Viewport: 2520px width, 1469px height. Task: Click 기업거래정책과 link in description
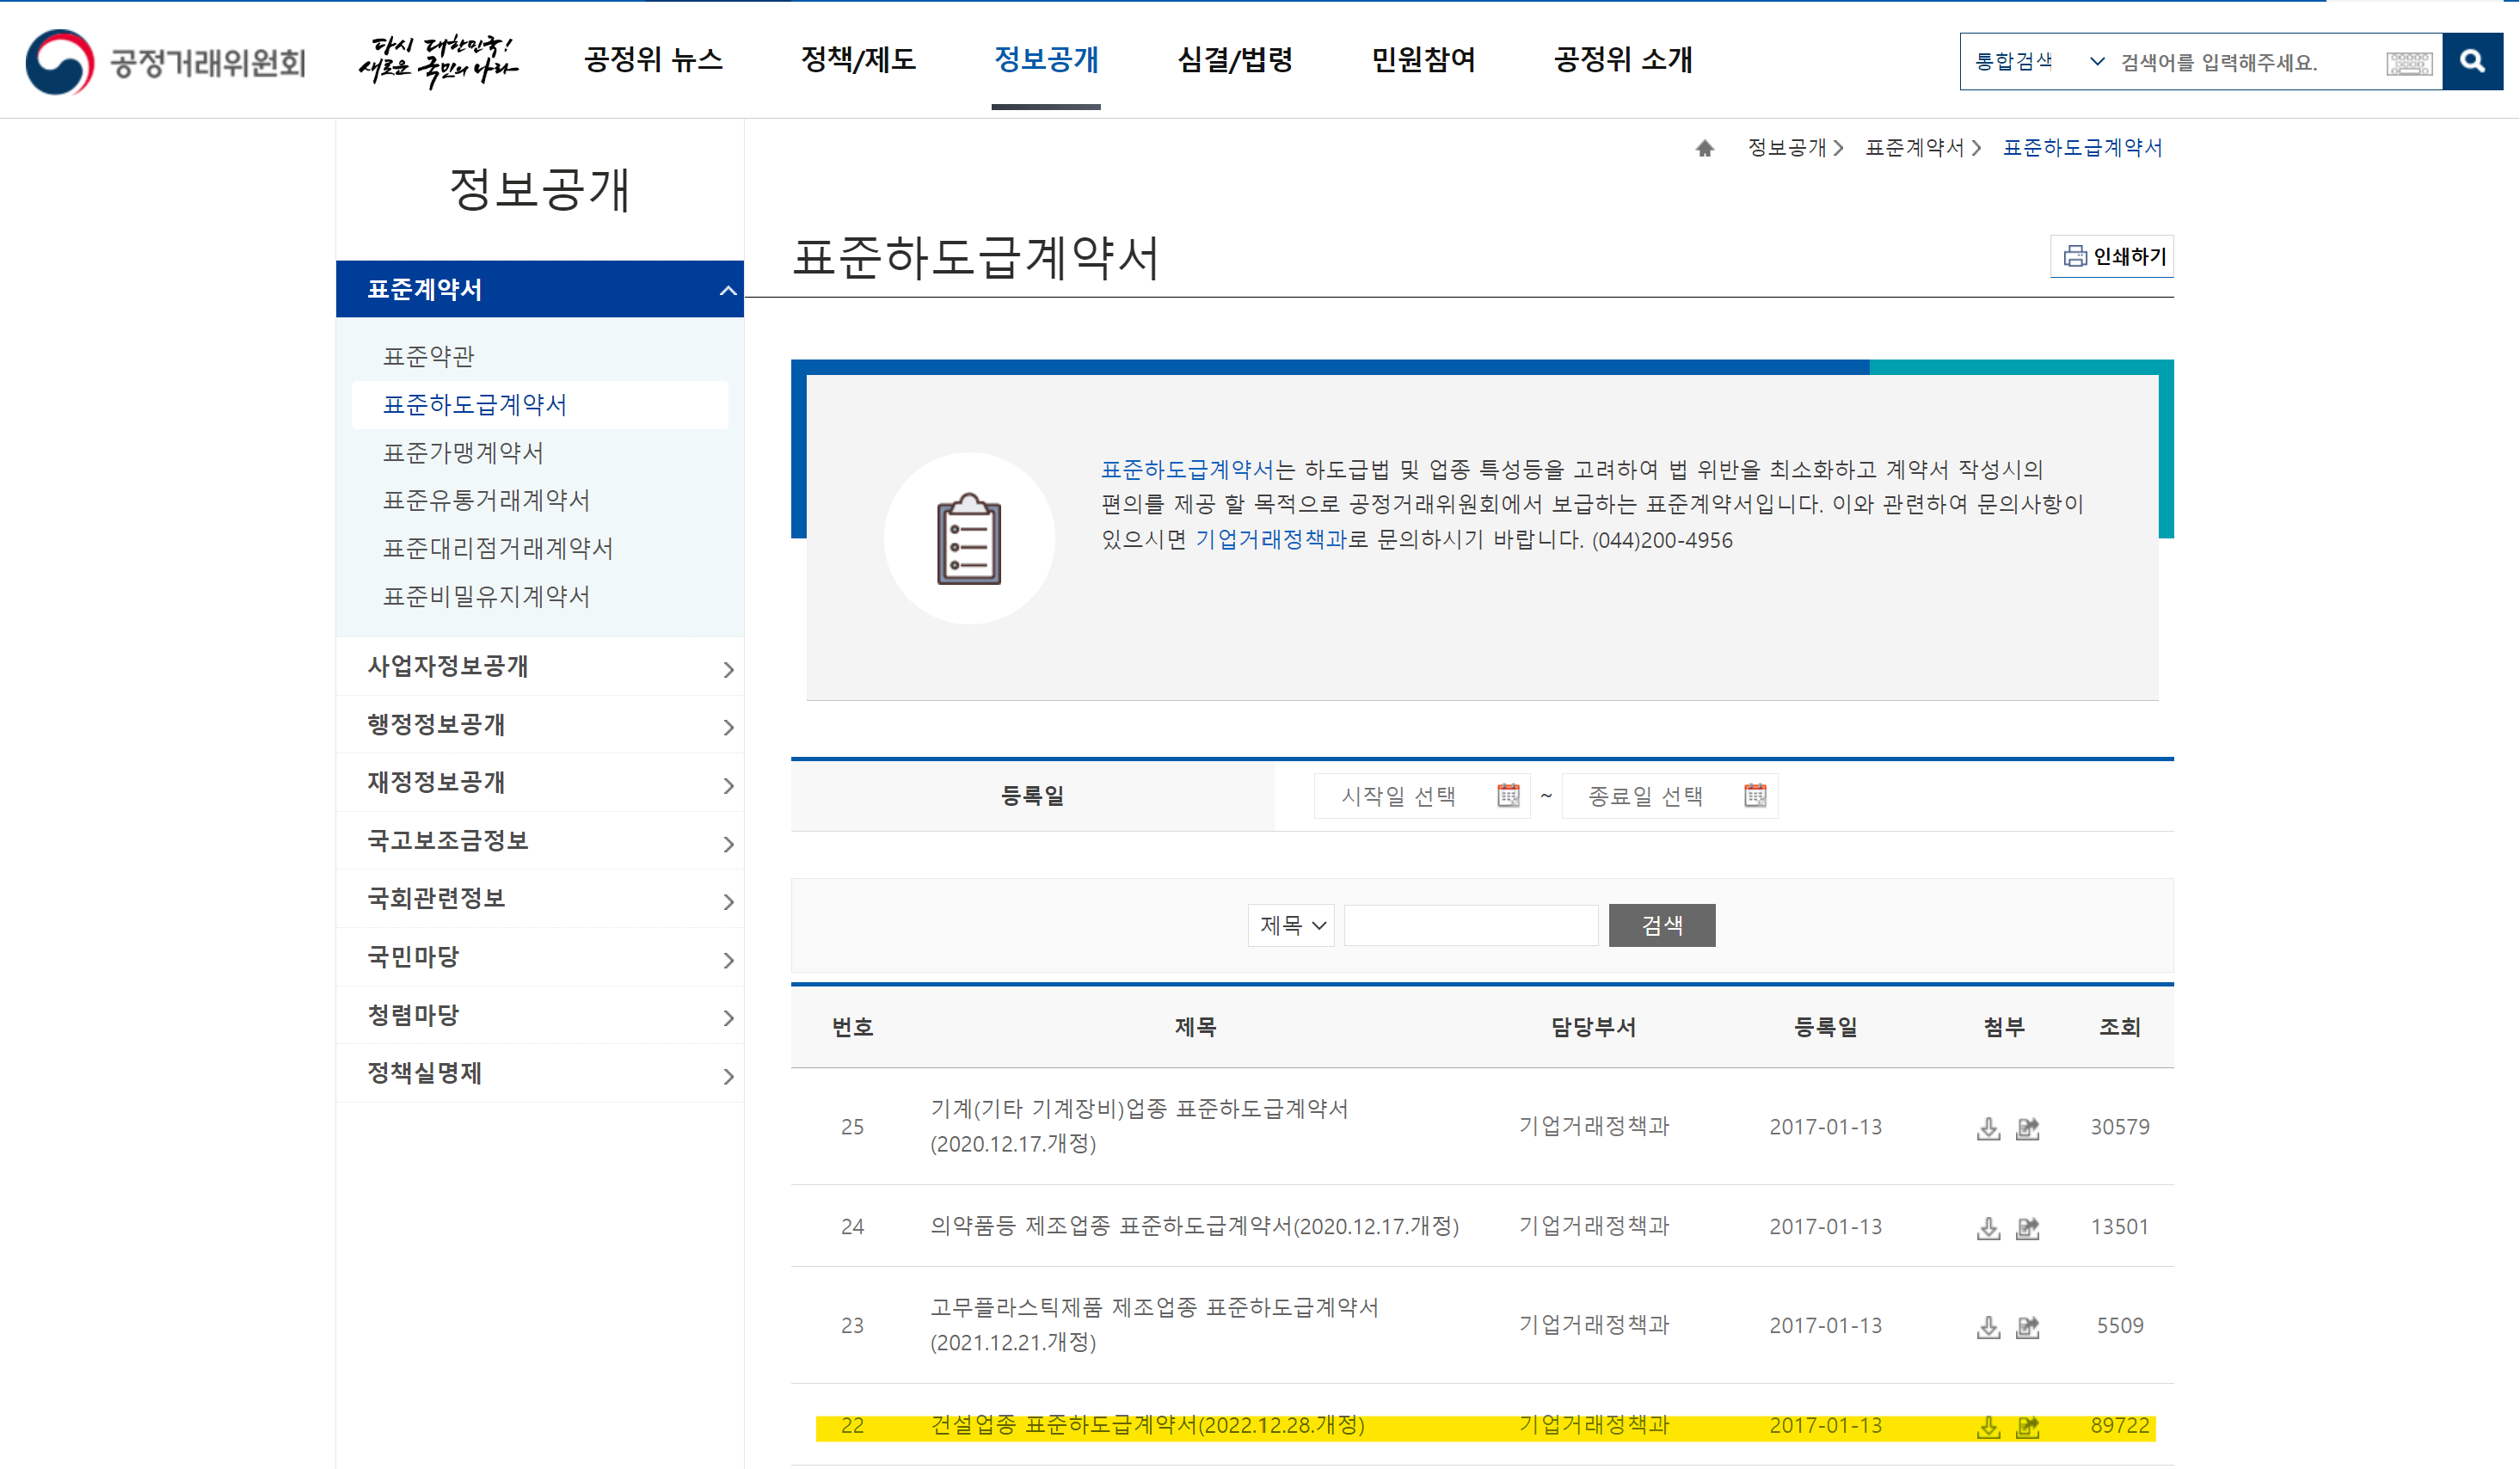1271,540
